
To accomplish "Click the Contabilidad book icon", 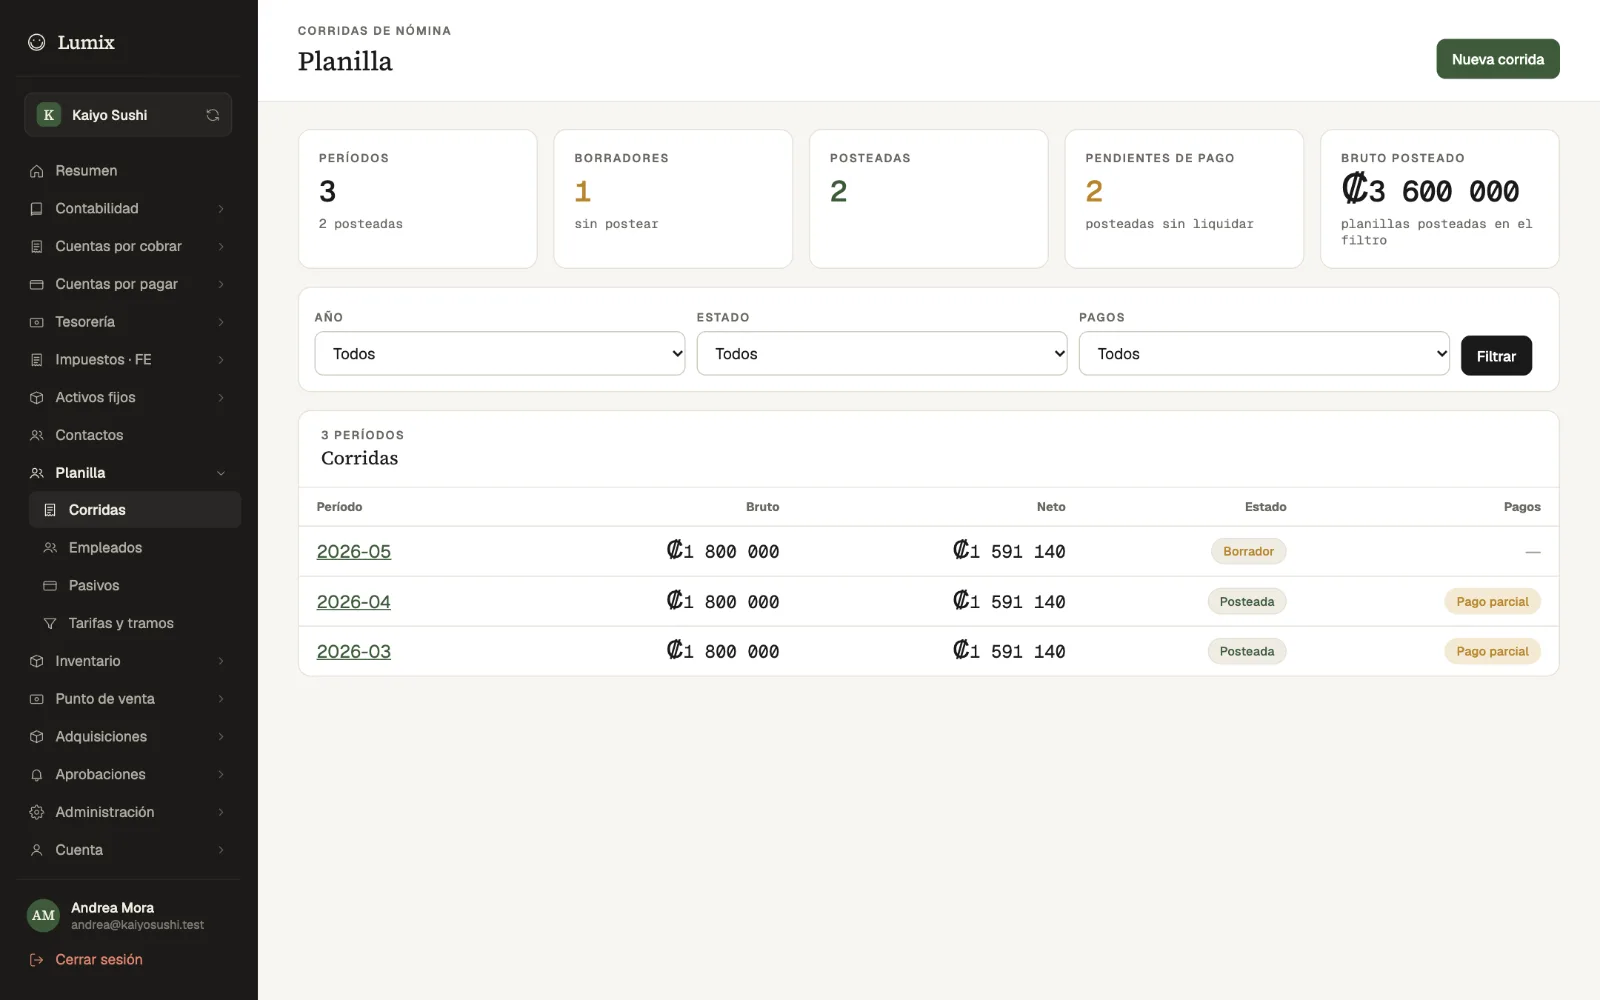I will tap(37, 209).
